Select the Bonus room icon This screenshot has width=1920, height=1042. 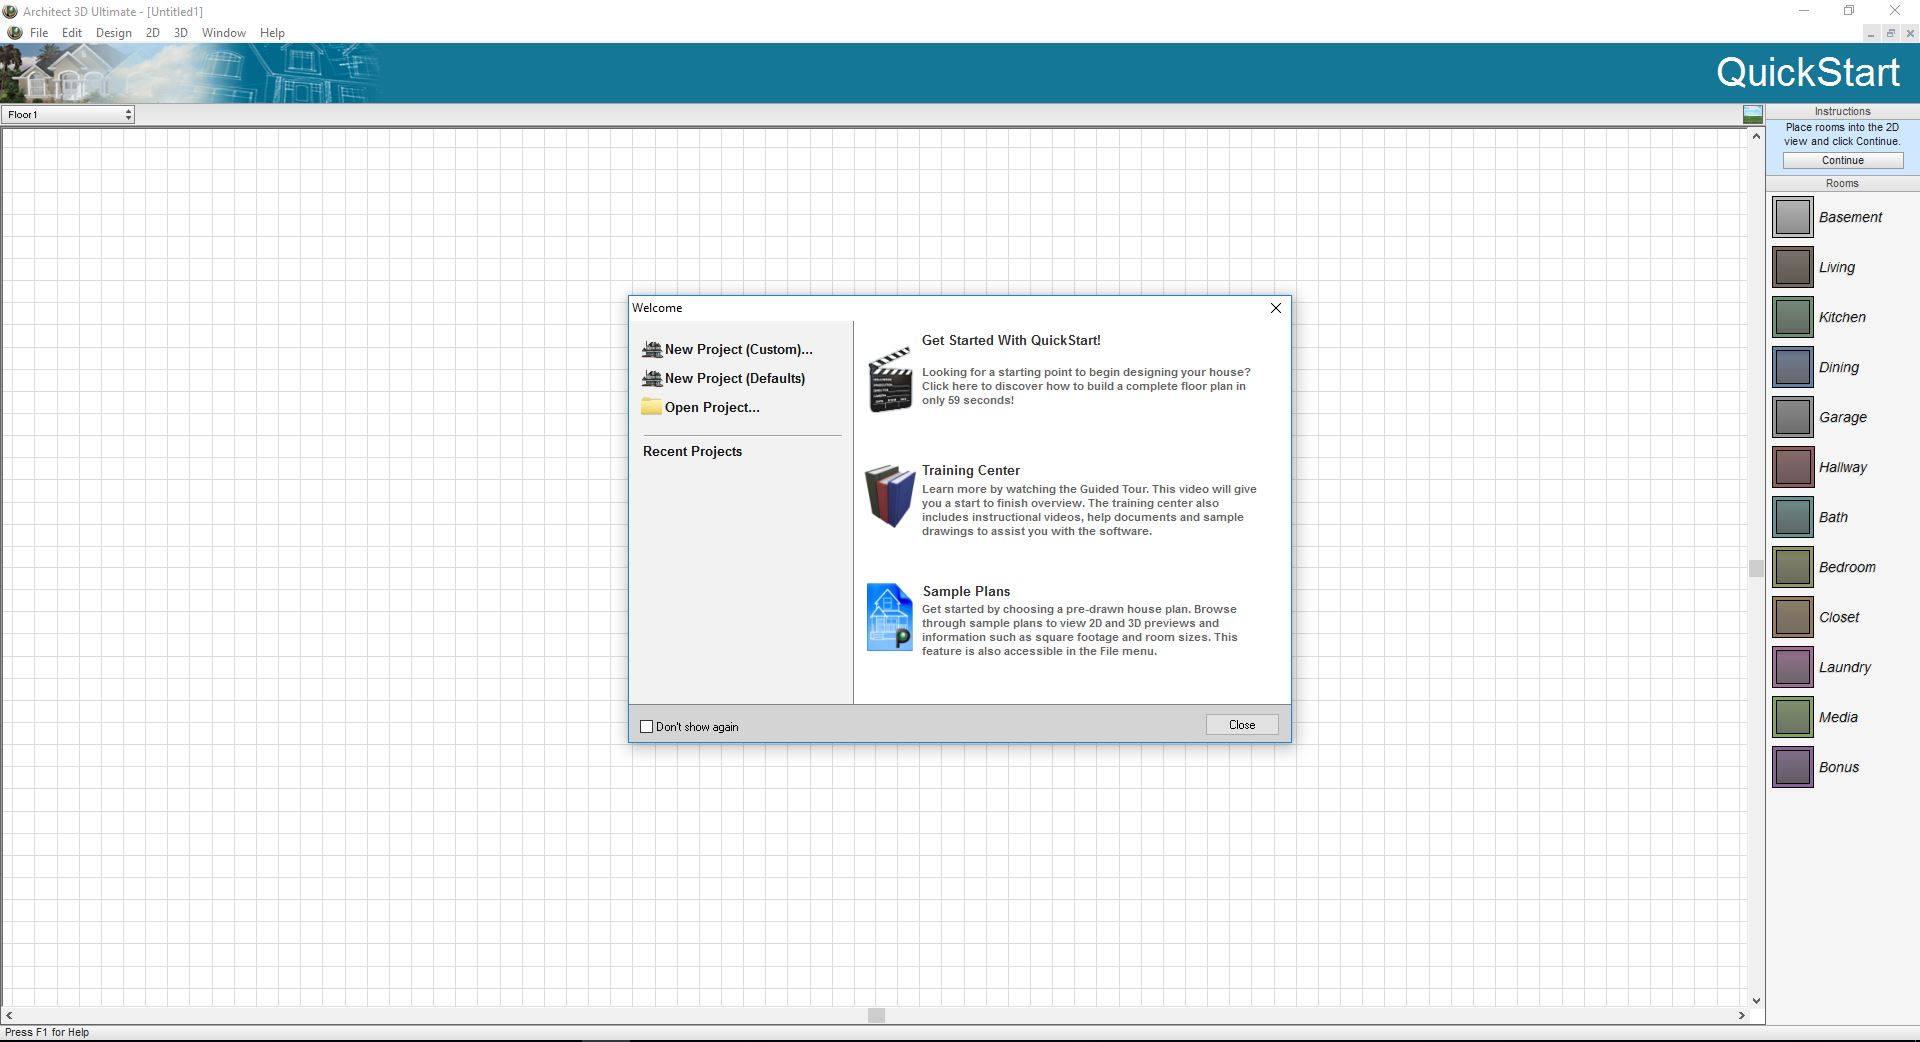point(1792,767)
